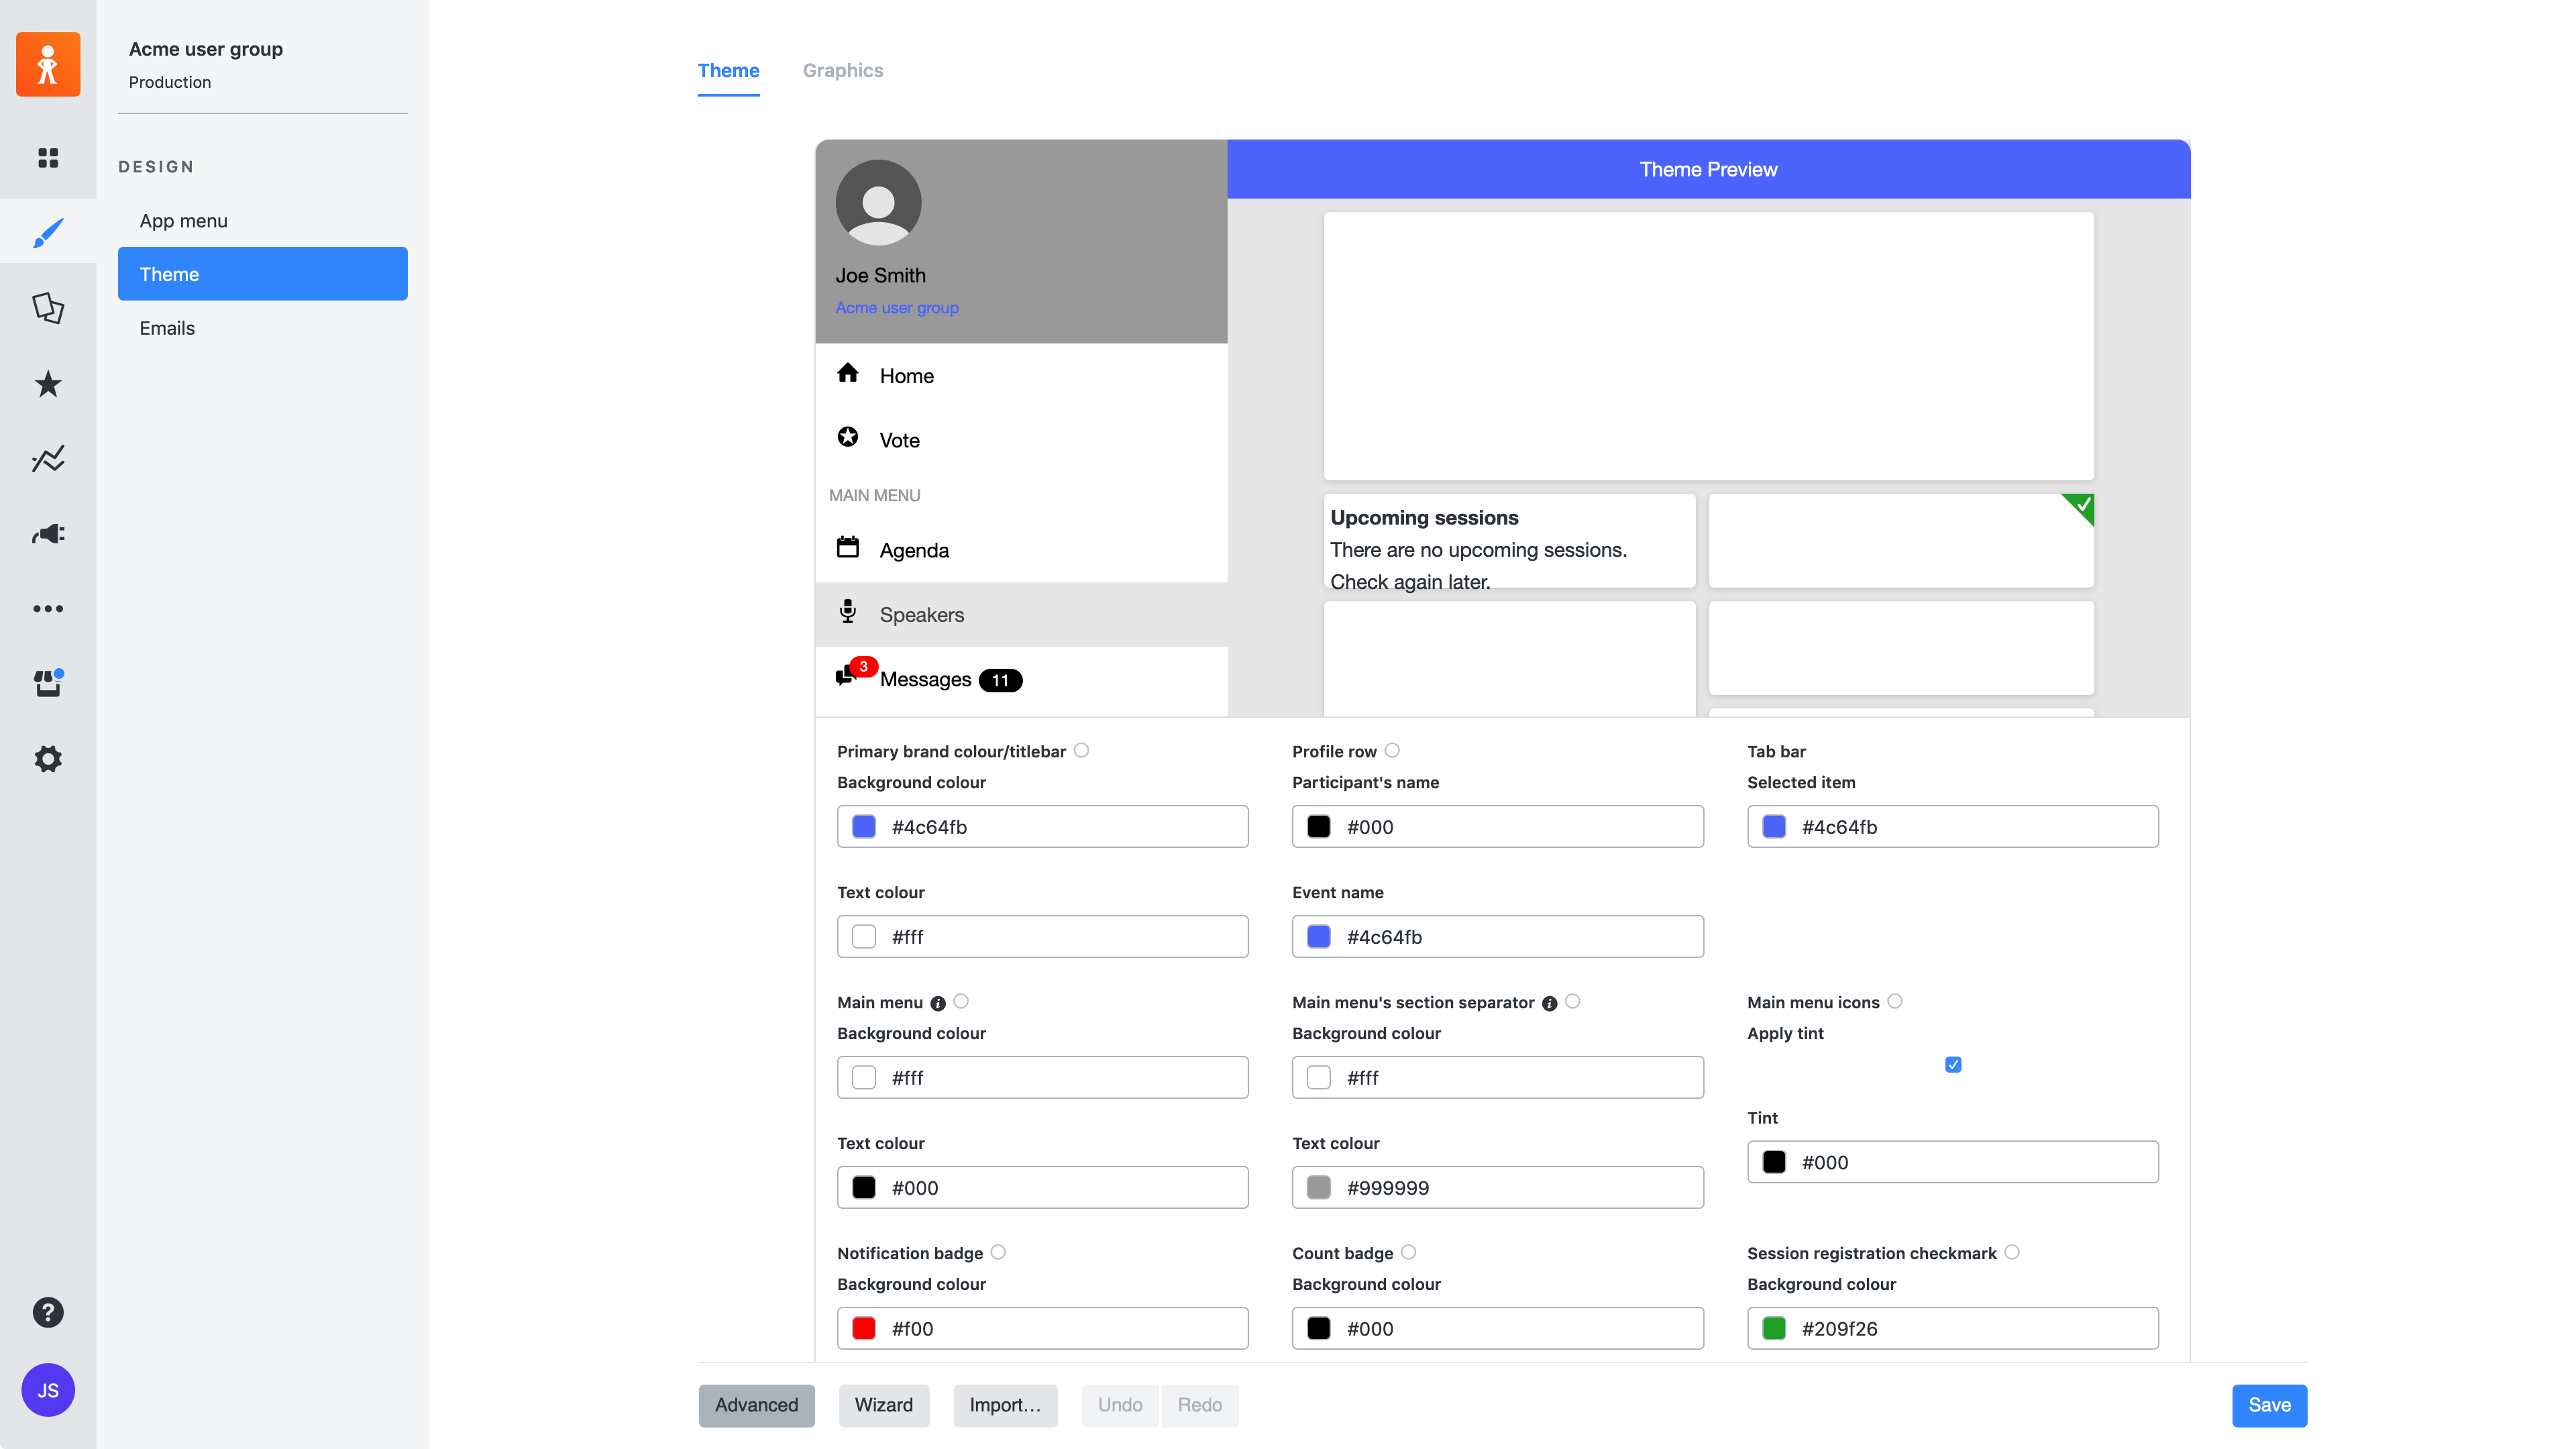Click the help question mark icon
This screenshot has height=1449, width=2576.
coord(48,1312)
